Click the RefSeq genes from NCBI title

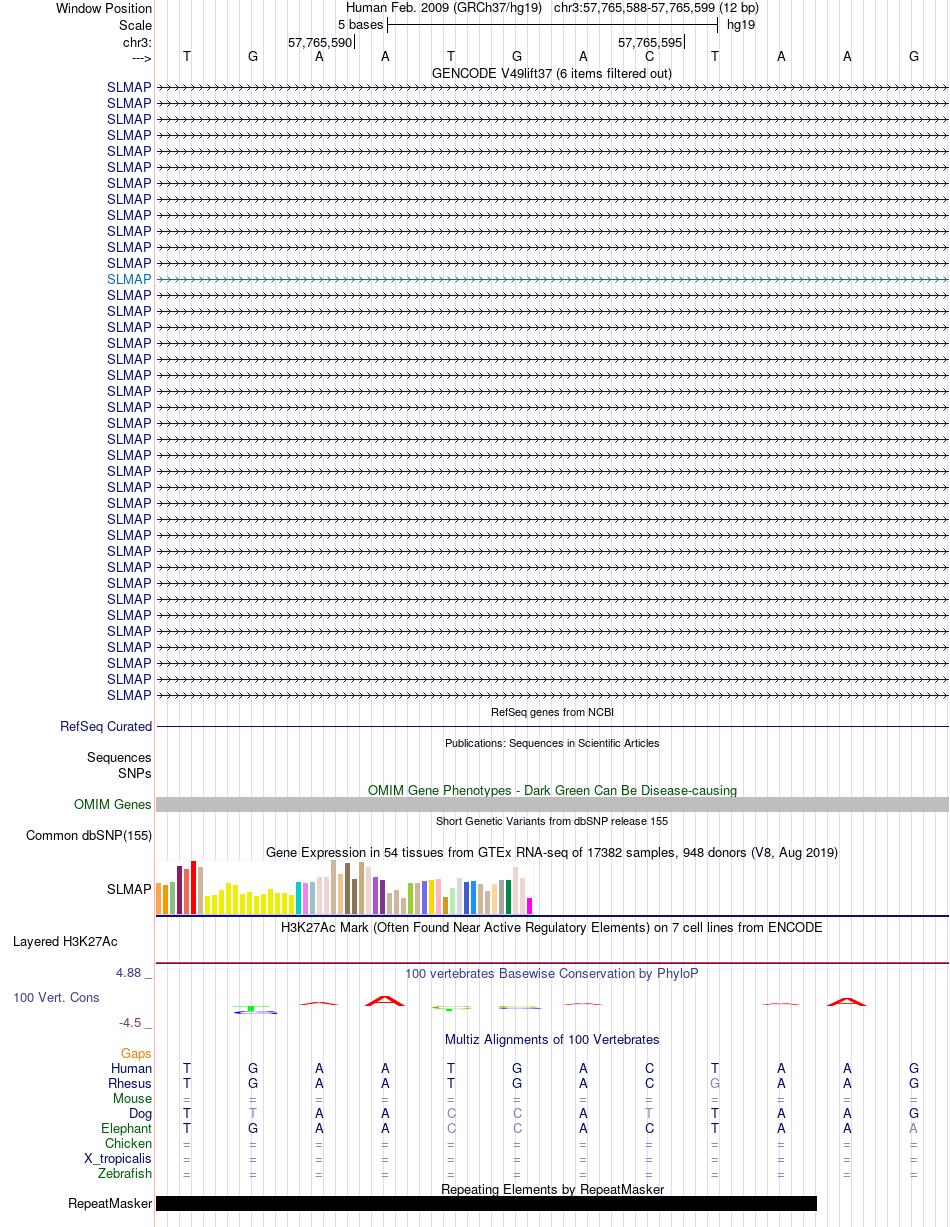(x=552, y=712)
